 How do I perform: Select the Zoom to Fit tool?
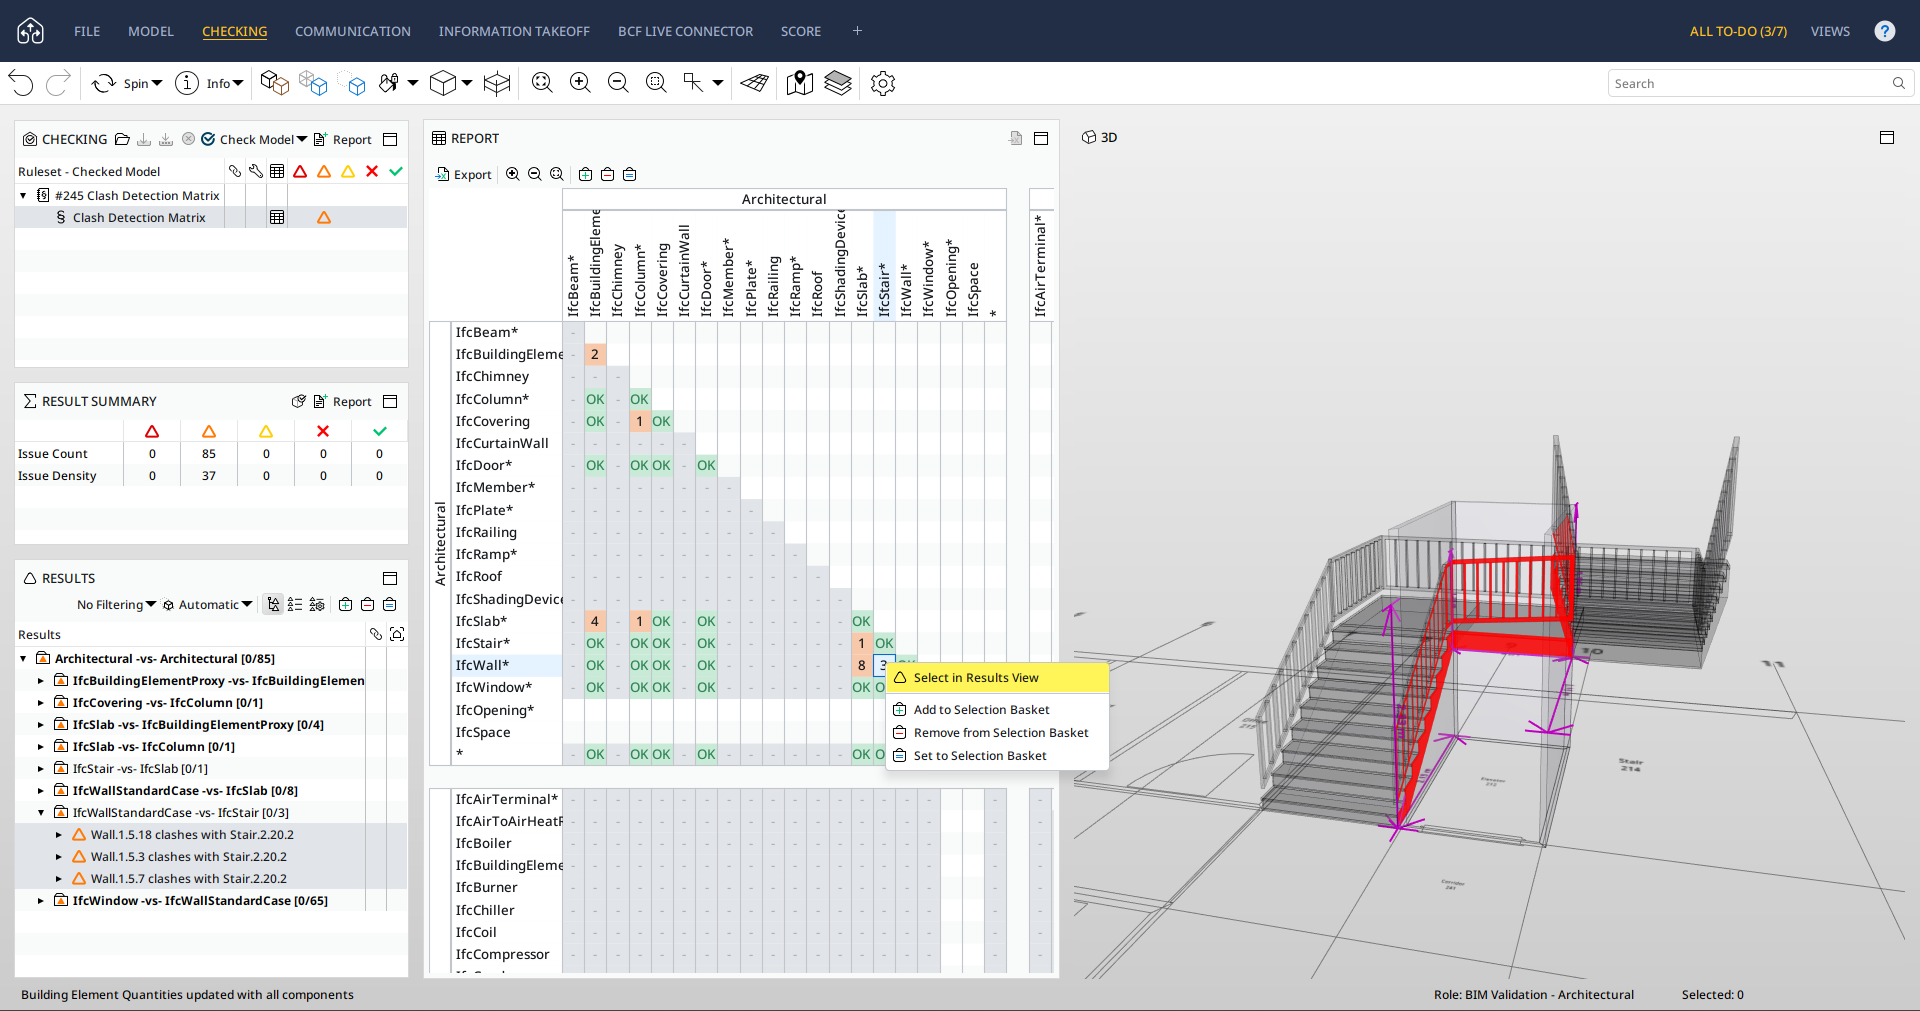coord(542,83)
